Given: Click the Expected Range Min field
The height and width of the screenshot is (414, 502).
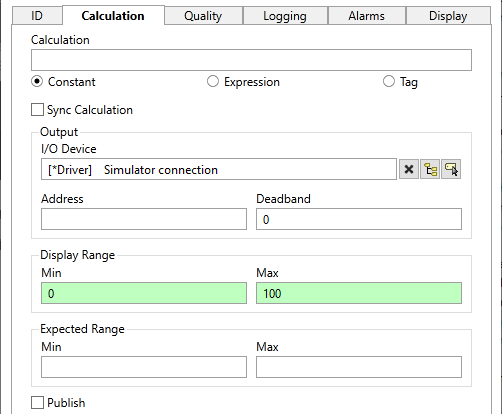Looking at the screenshot, I should (x=144, y=367).
